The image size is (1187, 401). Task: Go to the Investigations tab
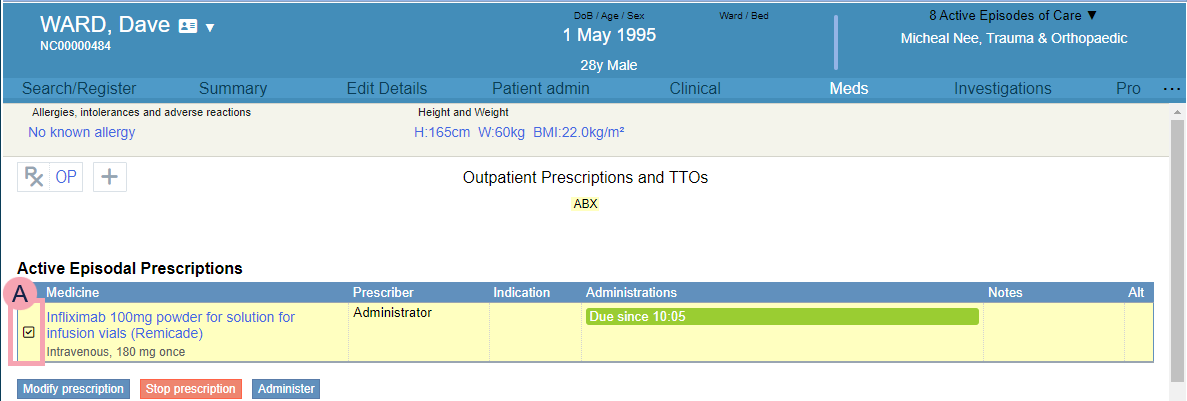(1002, 89)
